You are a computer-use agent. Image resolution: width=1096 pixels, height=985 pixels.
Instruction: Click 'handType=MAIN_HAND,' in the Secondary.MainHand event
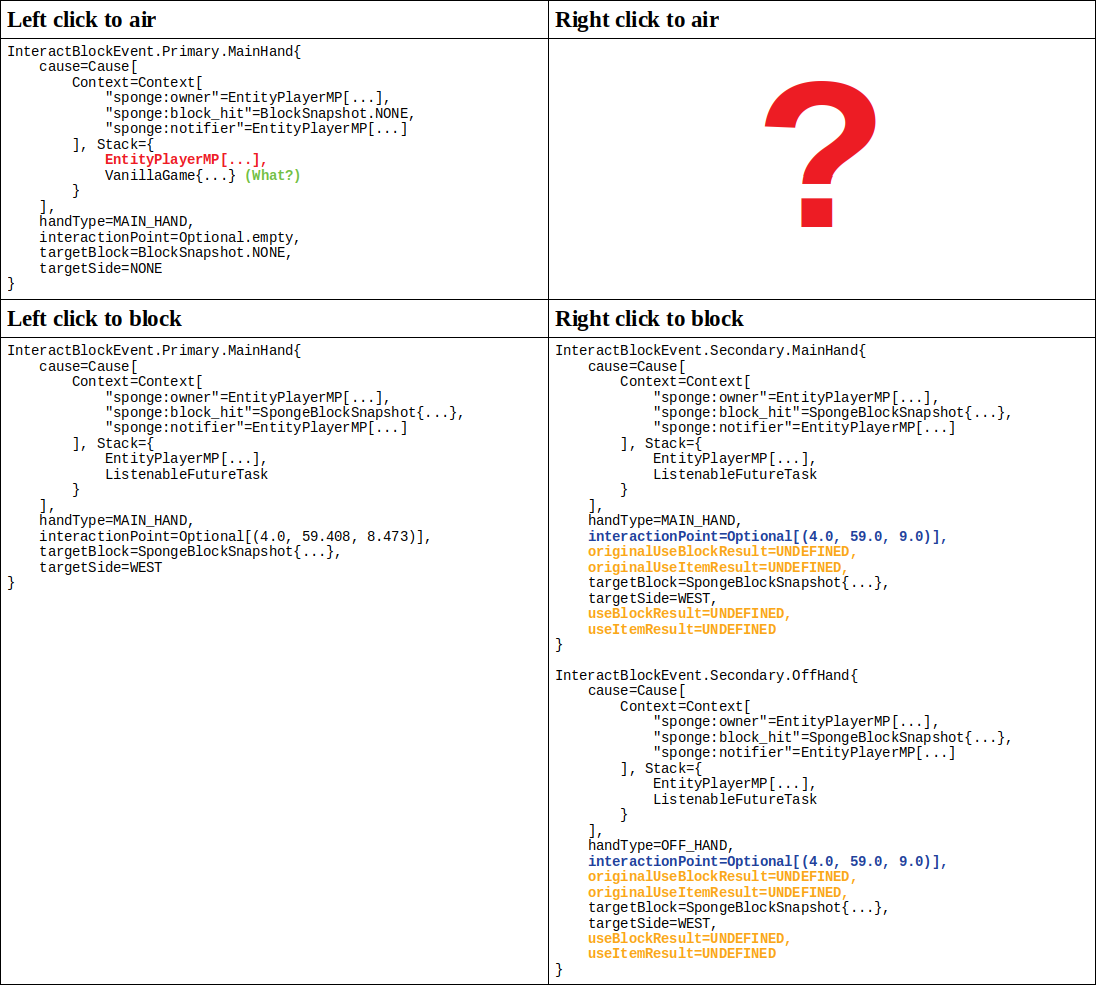click(x=665, y=521)
